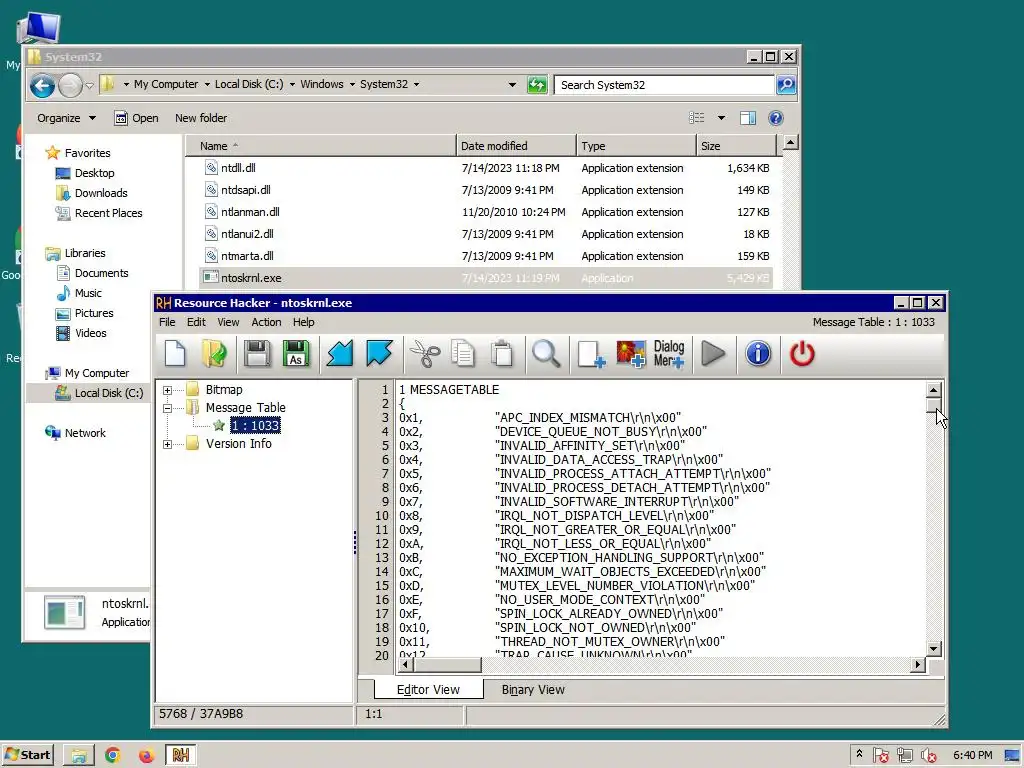Select the ntoskrnl.exe file row

[485, 278]
